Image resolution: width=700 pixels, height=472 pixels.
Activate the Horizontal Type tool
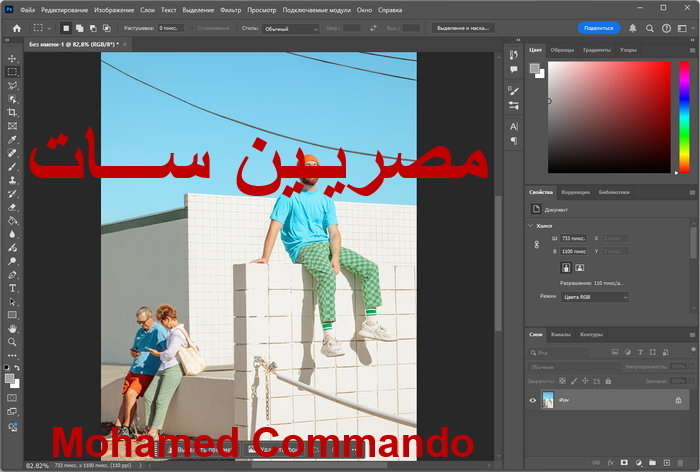[x=13, y=288]
